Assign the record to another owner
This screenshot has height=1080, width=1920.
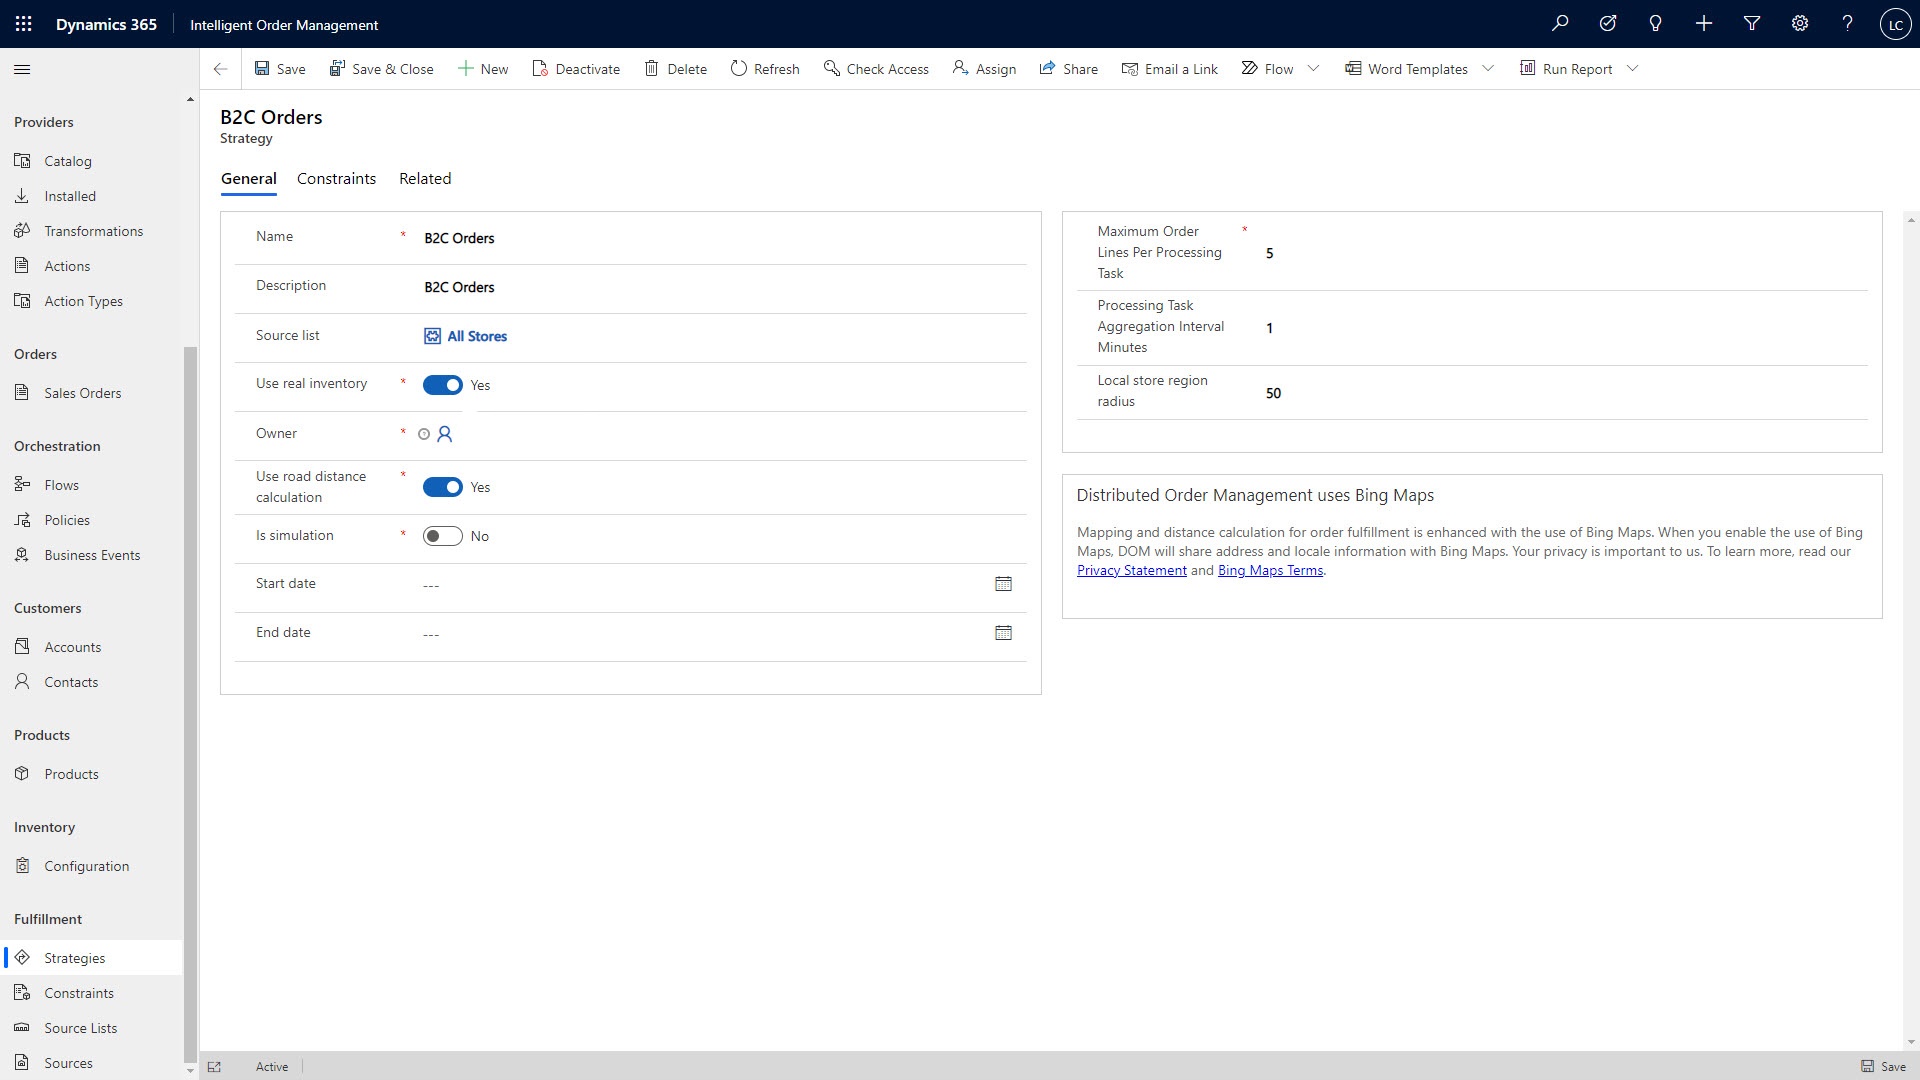point(984,69)
